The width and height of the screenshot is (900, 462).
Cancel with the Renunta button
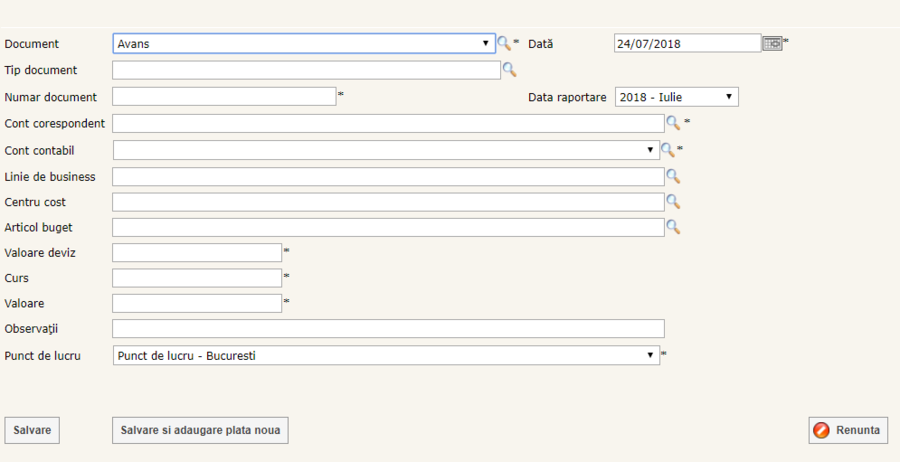848,430
